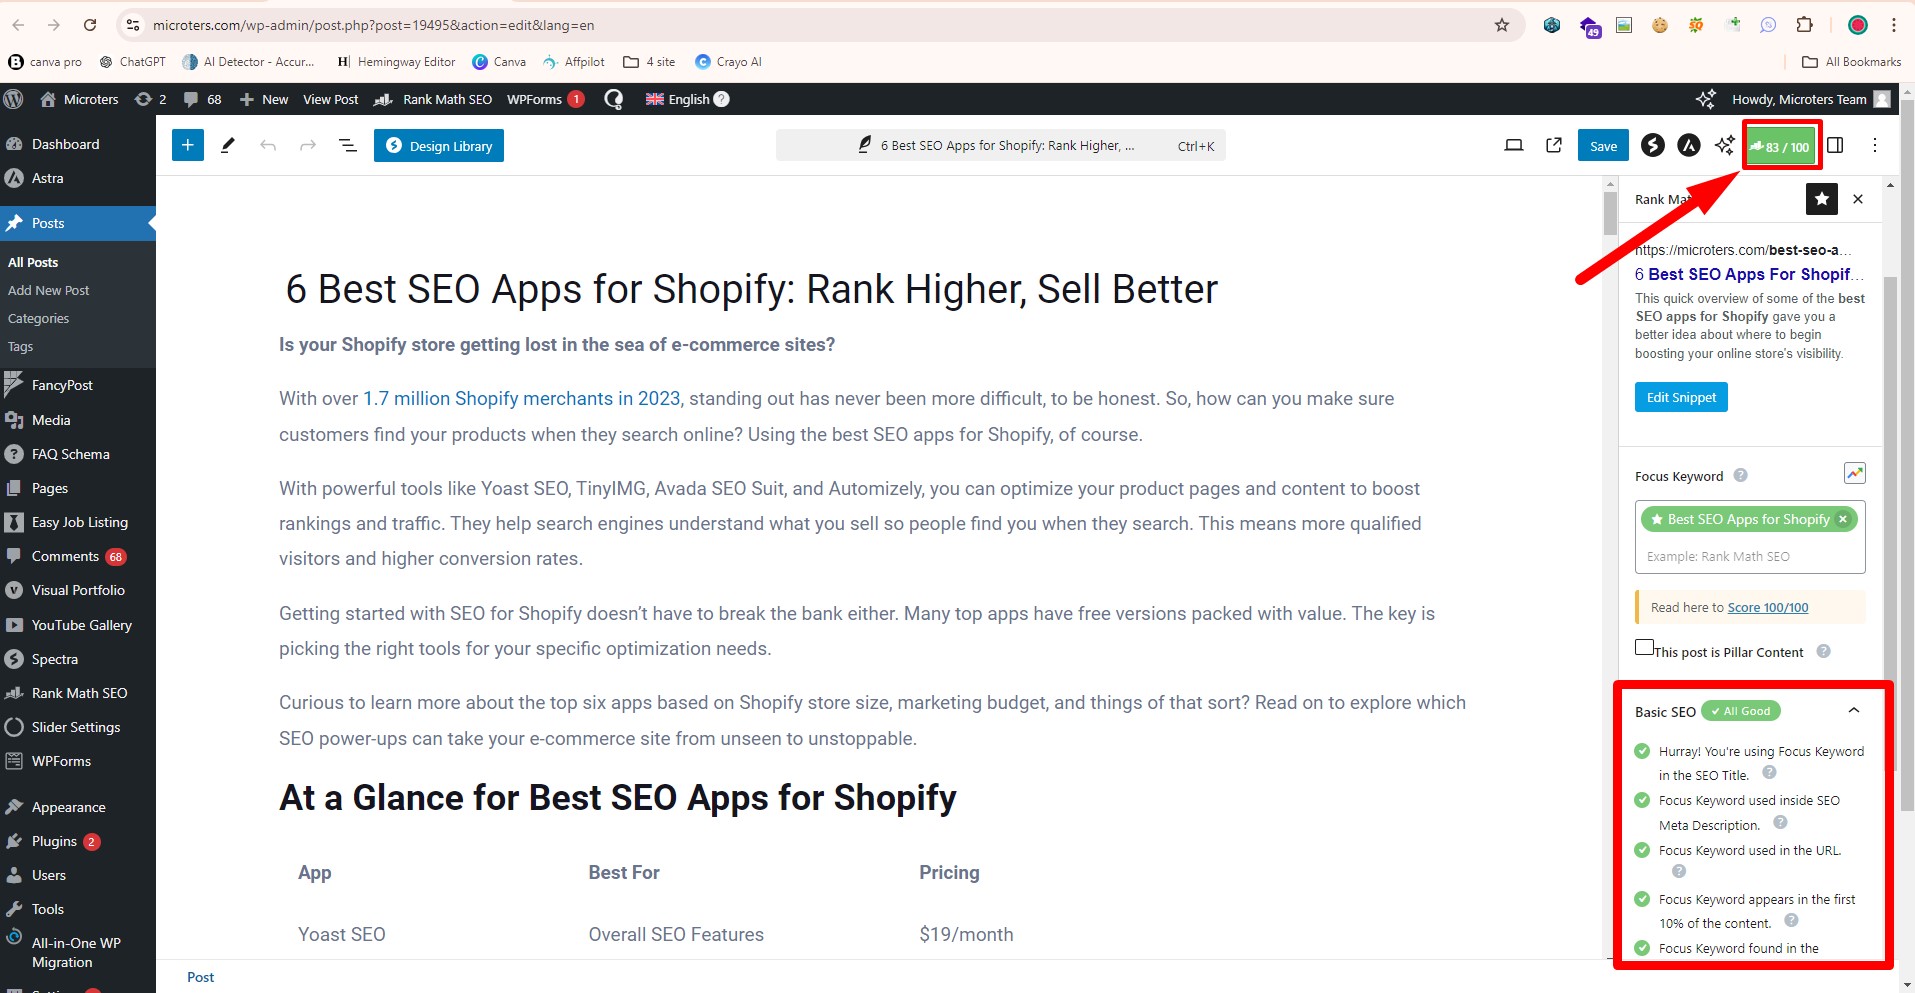Save the post

click(x=1603, y=146)
